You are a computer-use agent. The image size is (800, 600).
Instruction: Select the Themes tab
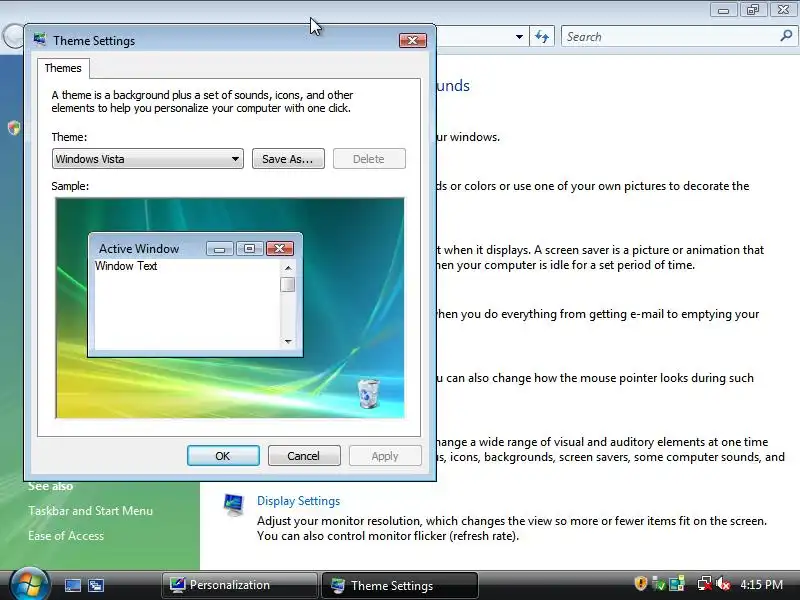[63, 68]
